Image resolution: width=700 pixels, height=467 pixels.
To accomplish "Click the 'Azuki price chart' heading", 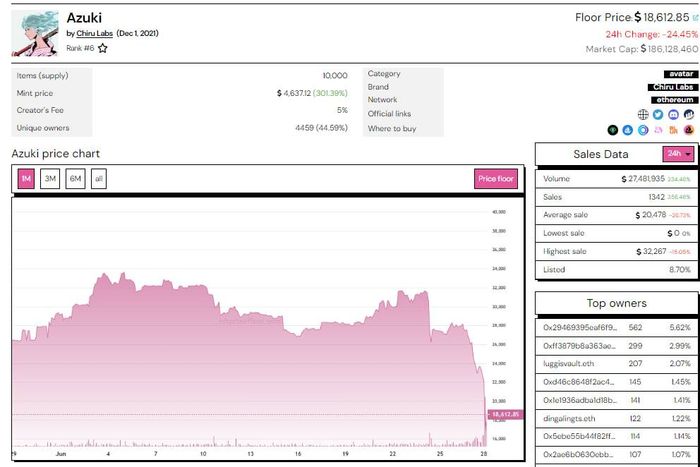I will (55, 154).
